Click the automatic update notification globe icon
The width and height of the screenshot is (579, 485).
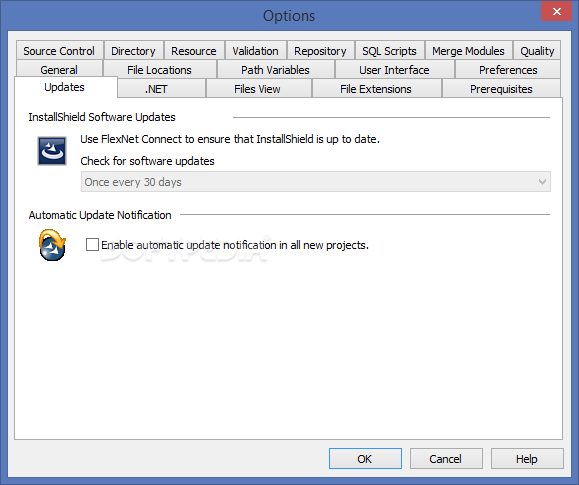[x=52, y=245]
